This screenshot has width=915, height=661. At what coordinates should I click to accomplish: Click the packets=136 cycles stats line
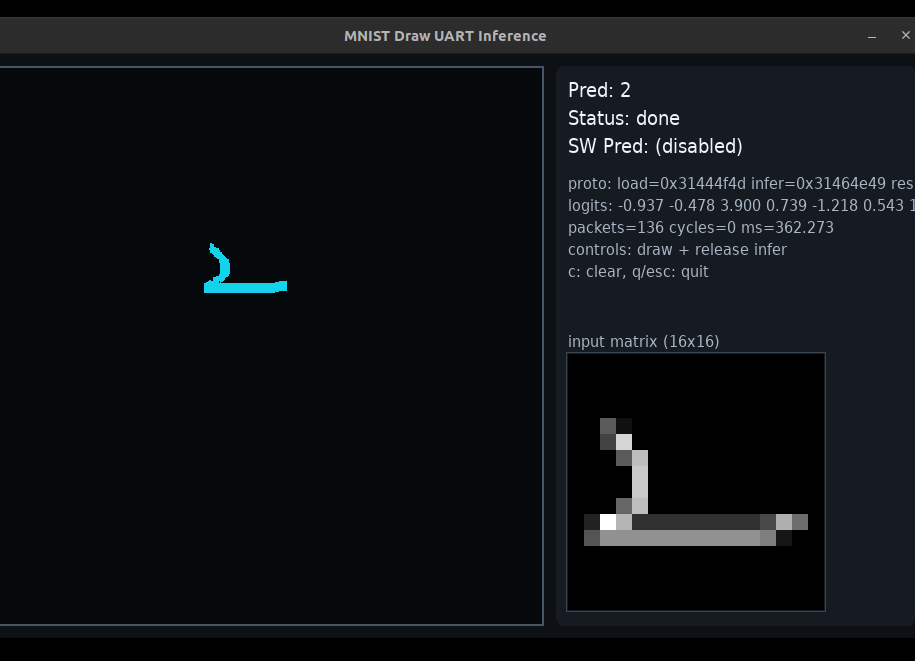[x=700, y=228]
